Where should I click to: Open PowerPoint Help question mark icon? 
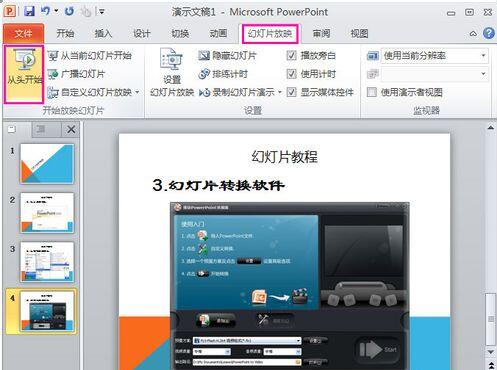pos(489,33)
